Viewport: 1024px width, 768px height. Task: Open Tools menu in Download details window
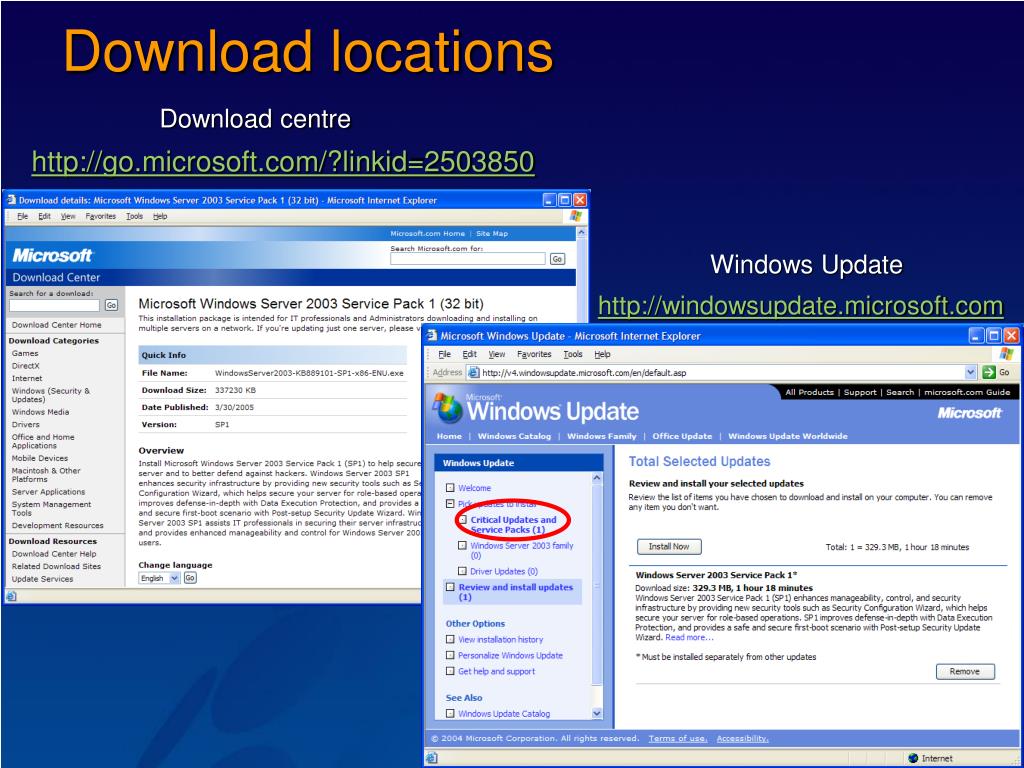tap(135, 216)
